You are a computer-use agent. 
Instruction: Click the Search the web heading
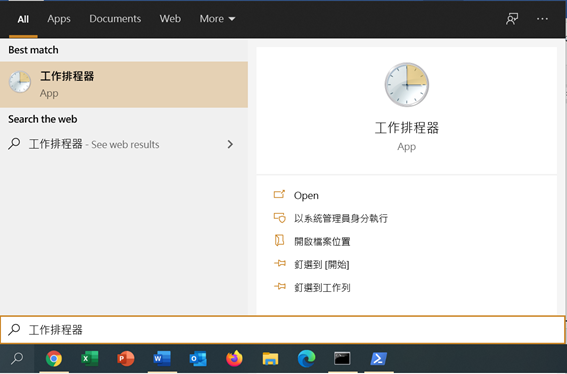pos(43,119)
